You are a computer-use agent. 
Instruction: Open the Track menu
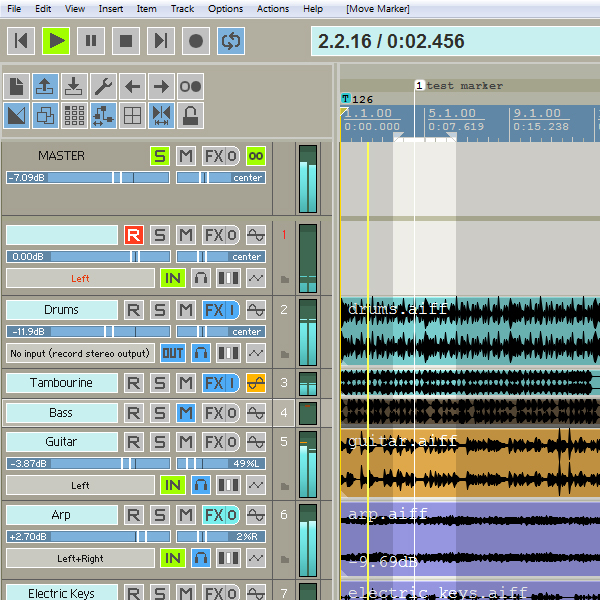point(182,9)
